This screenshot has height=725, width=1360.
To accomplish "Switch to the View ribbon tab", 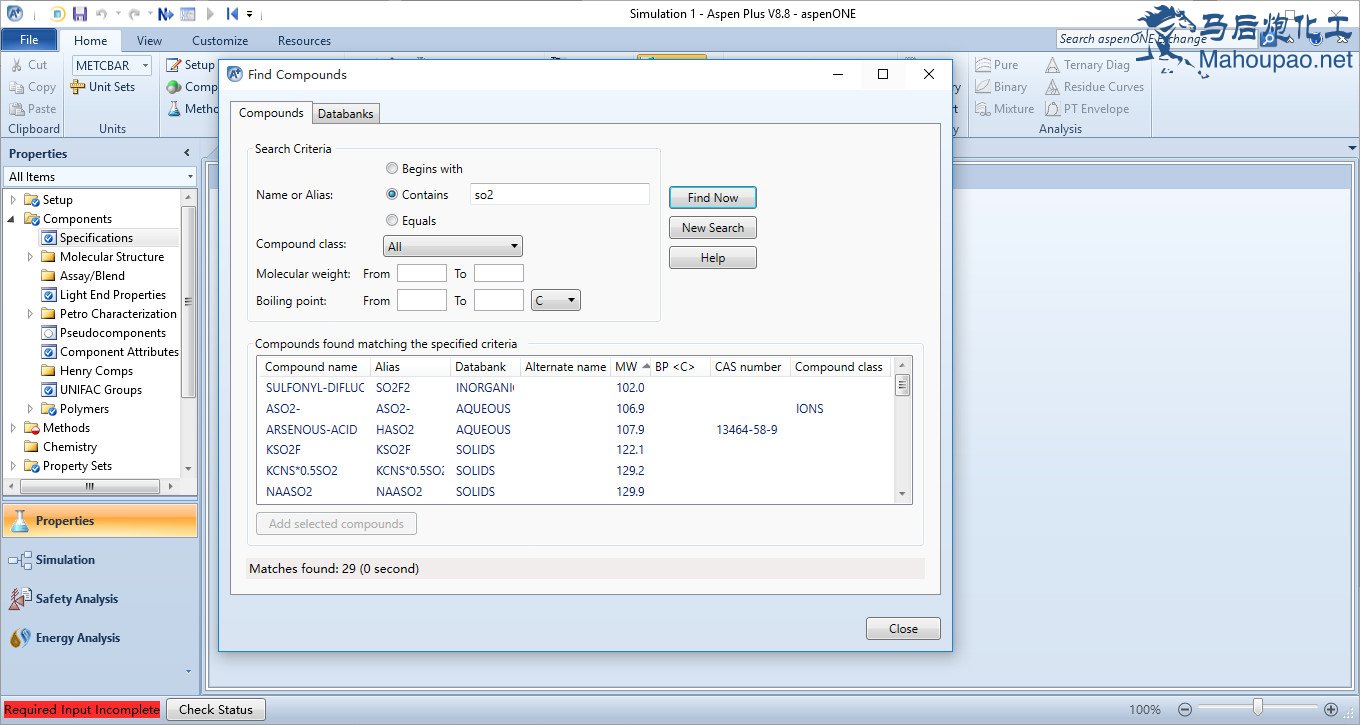I will [149, 41].
